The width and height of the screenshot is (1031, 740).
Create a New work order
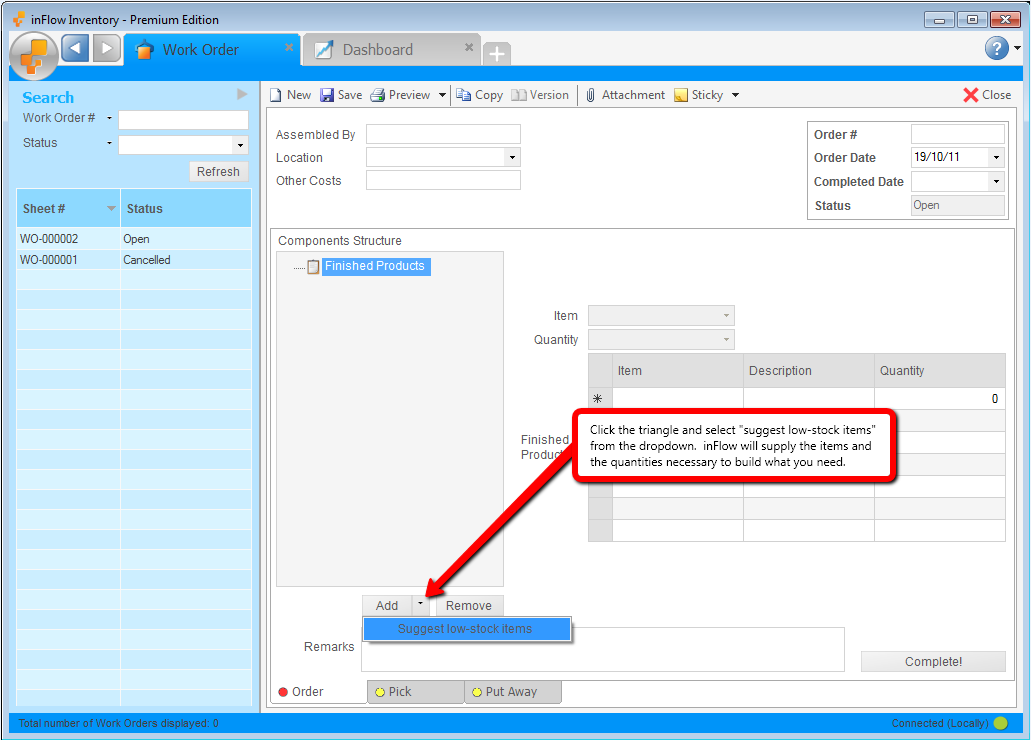click(x=291, y=95)
